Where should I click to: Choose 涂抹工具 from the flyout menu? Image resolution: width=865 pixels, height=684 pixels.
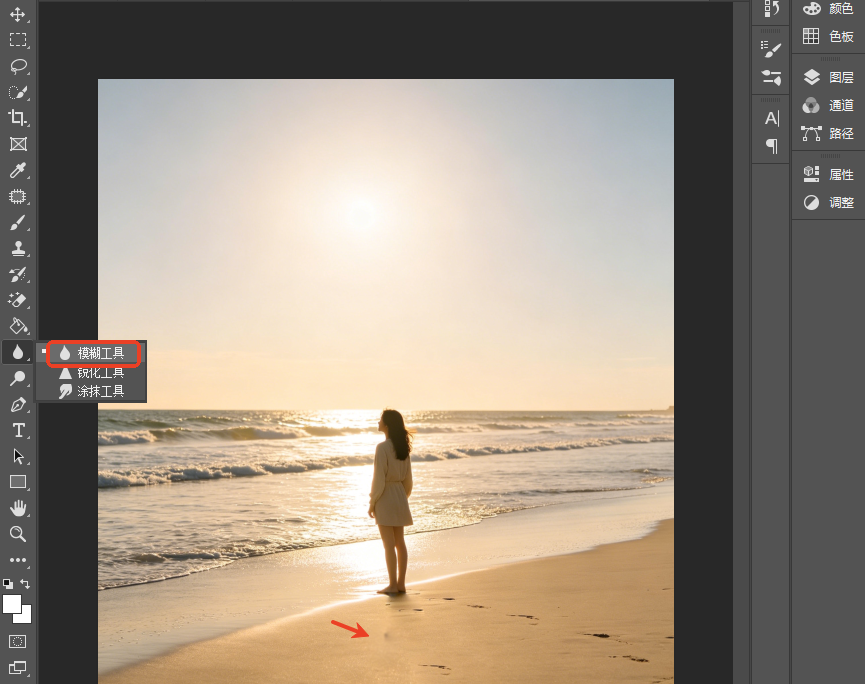pyautogui.click(x=92, y=391)
